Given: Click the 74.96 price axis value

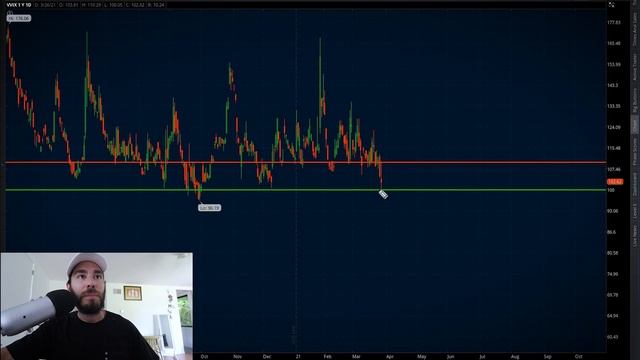Looking at the screenshot, I should pos(613,274).
